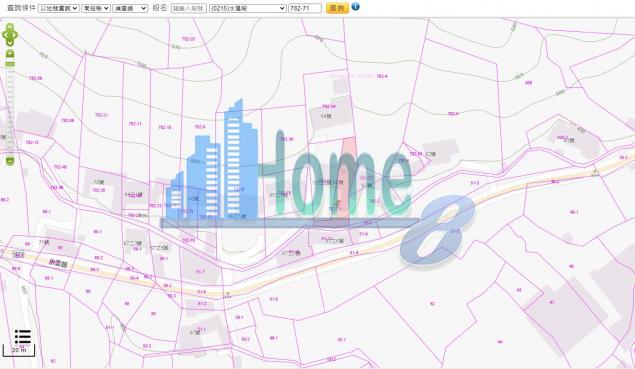Open the blue info icon beside the query button
Viewport: 635px width, 369px height.
click(355, 6)
